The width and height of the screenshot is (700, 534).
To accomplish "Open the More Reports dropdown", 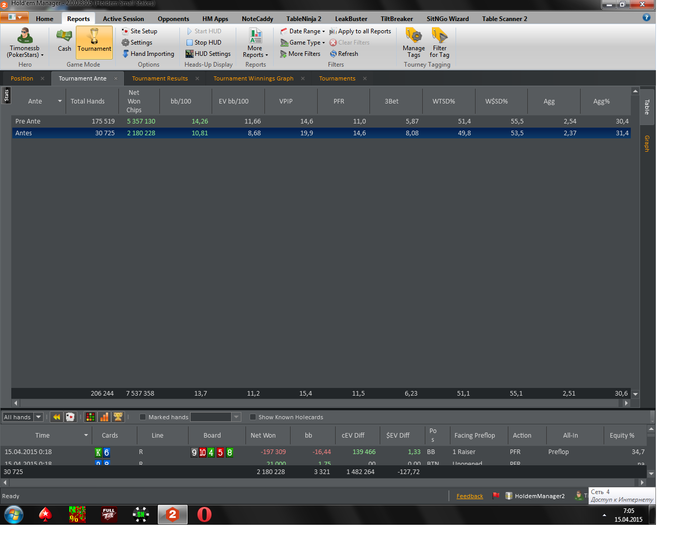I will coord(255,42).
